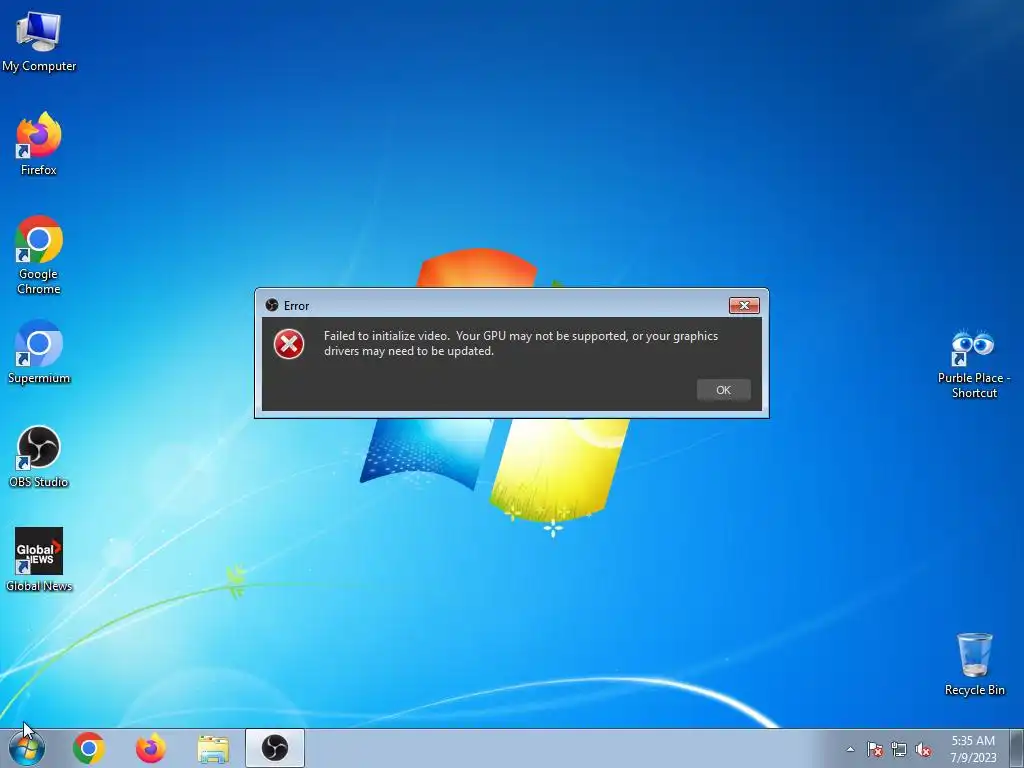Click the red error icon in dialog
Screen dimensions: 1024x768
tap(289, 344)
